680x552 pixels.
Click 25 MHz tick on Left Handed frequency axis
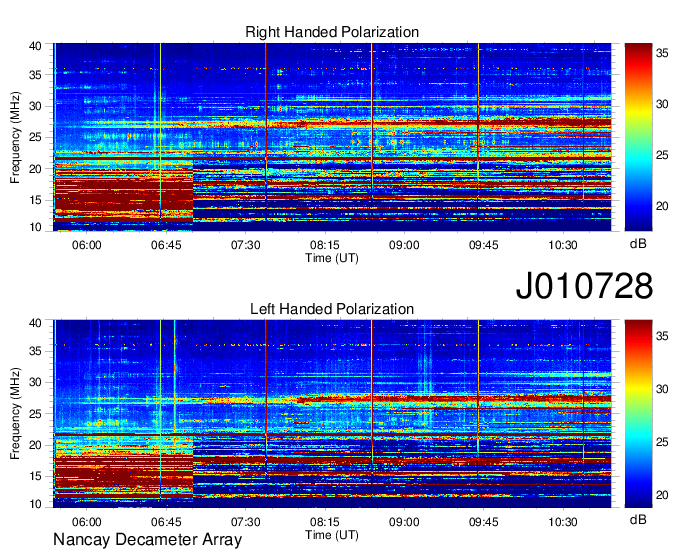point(35,414)
